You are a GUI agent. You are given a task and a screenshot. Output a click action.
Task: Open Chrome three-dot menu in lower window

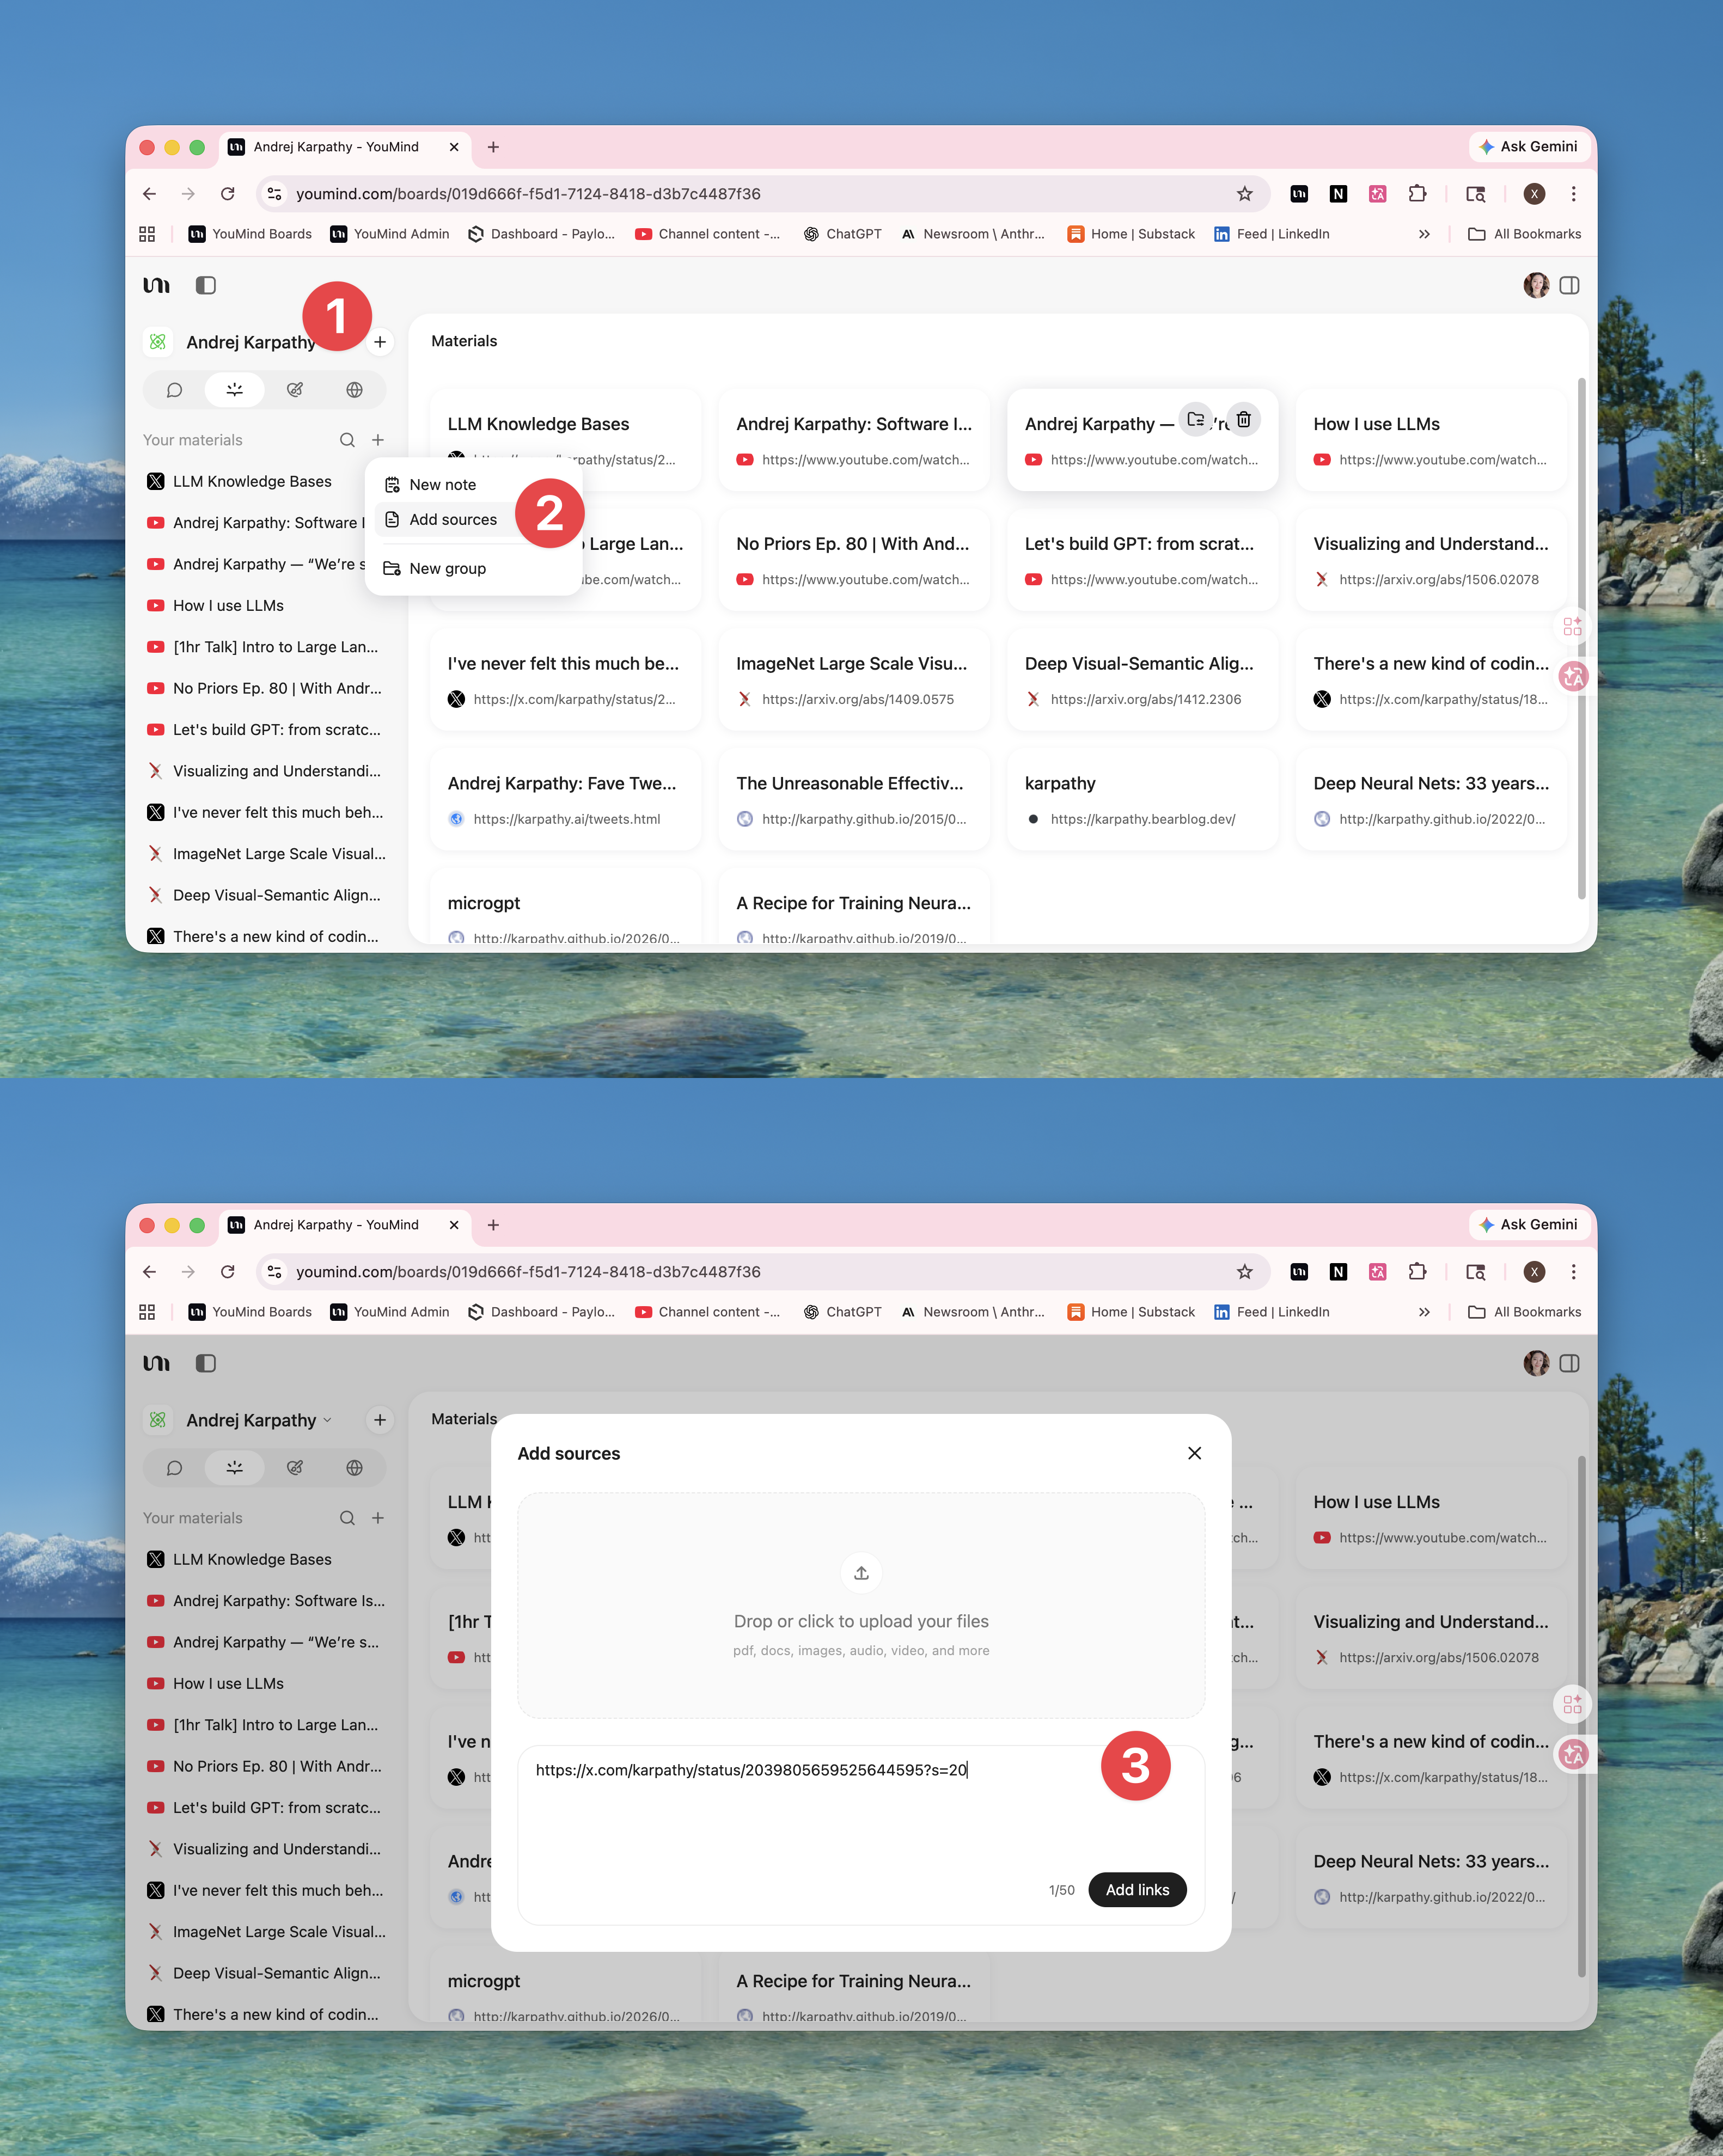pyautogui.click(x=1573, y=1272)
